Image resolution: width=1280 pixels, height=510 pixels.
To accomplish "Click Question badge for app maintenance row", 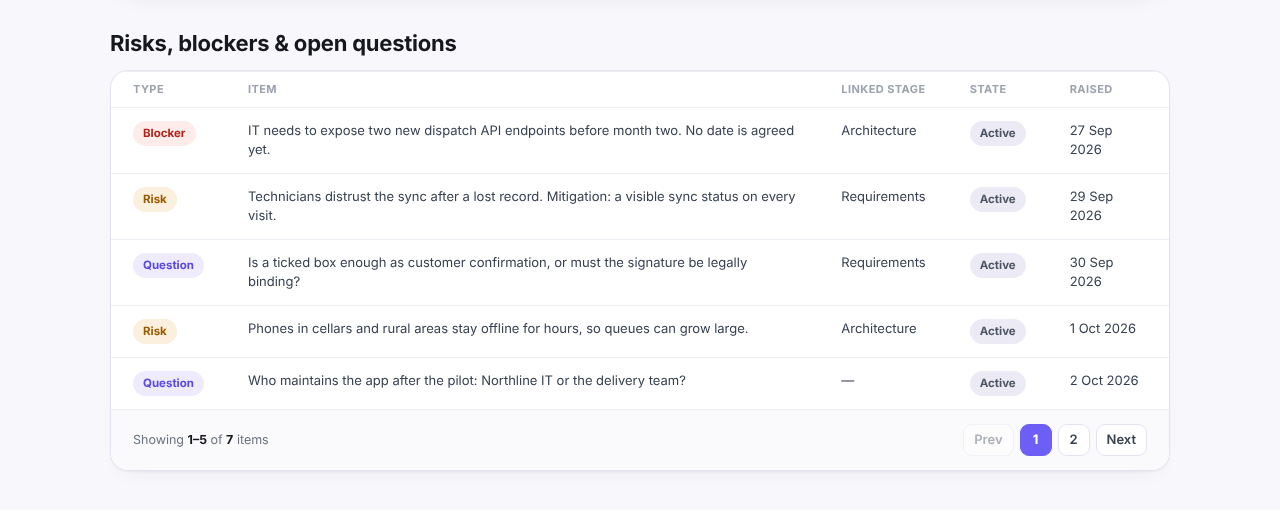I will tap(168, 383).
